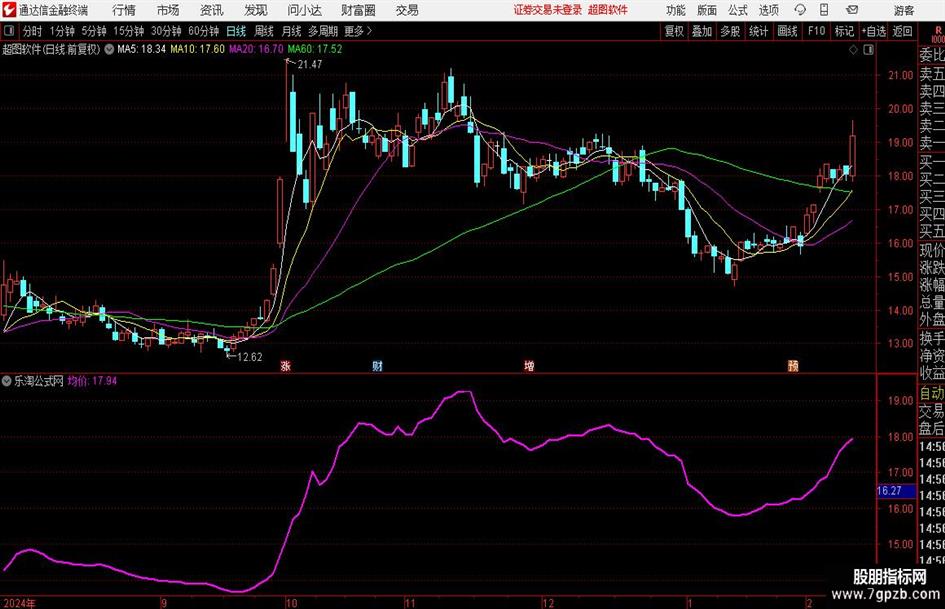This screenshot has width=945, height=609.
Task: Click the 返回 back button
Action: 902,31
